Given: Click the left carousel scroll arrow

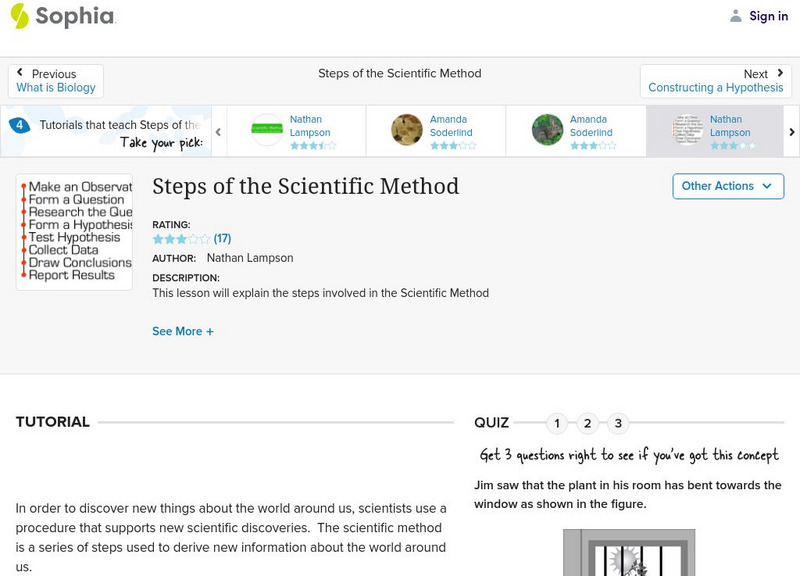Looking at the screenshot, I should coord(218,130).
